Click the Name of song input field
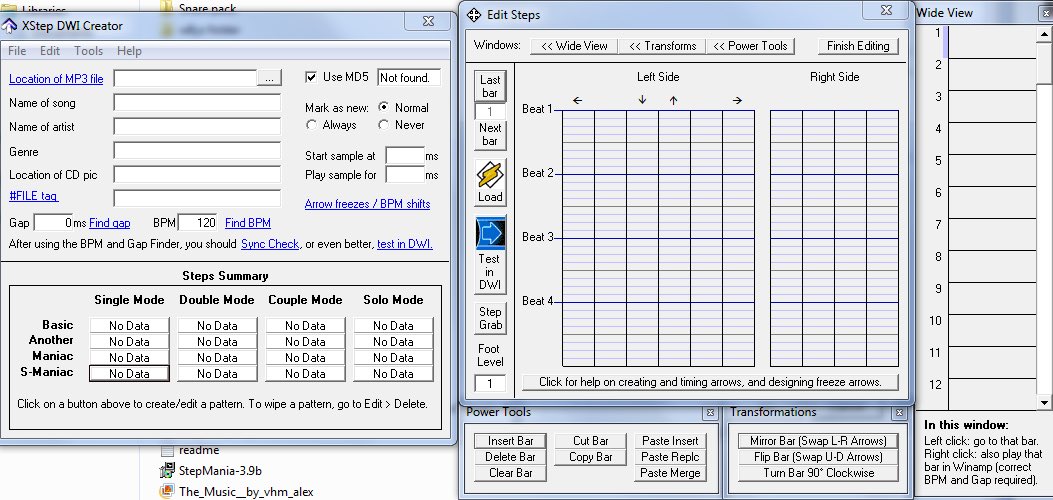The width and height of the screenshot is (1053, 500). tap(197, 103)
